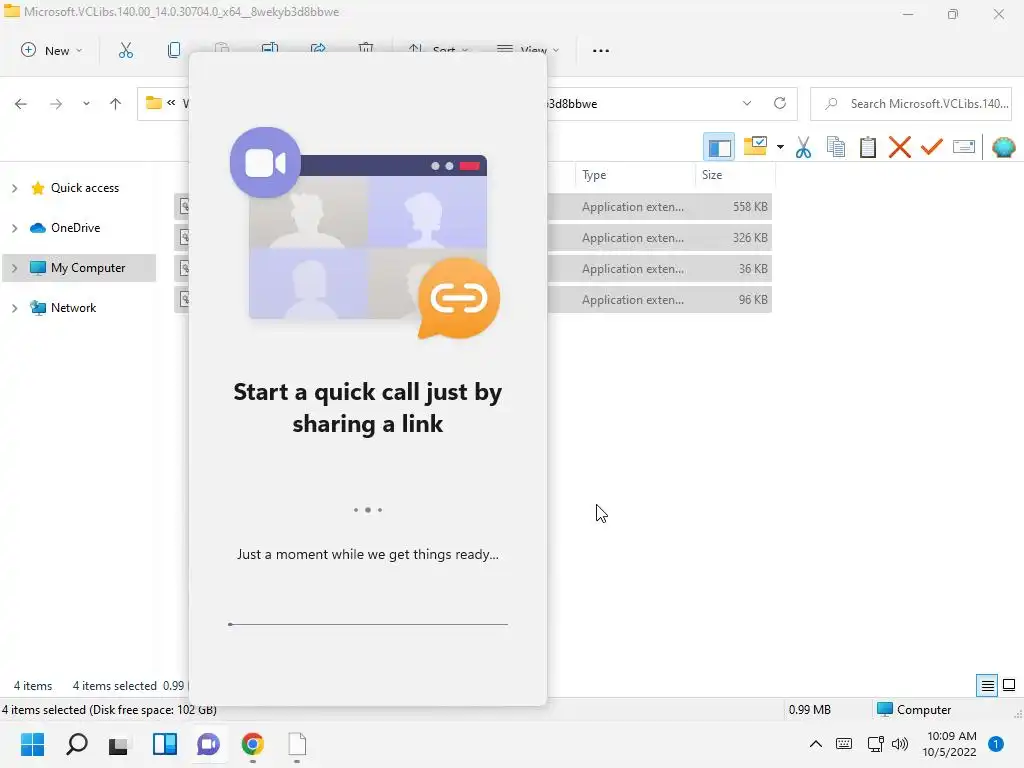Show hidden tray icons with the chevron
The width and height of the screenshot is (1024, 768).
[x=816, y=744]
